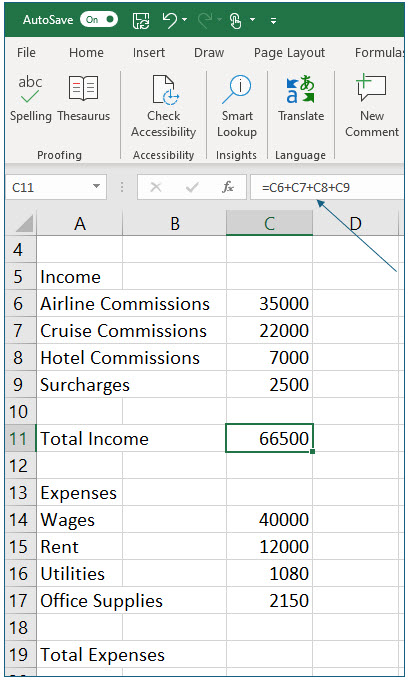
Task: Click the Income cell
Action: click(80, 277)
